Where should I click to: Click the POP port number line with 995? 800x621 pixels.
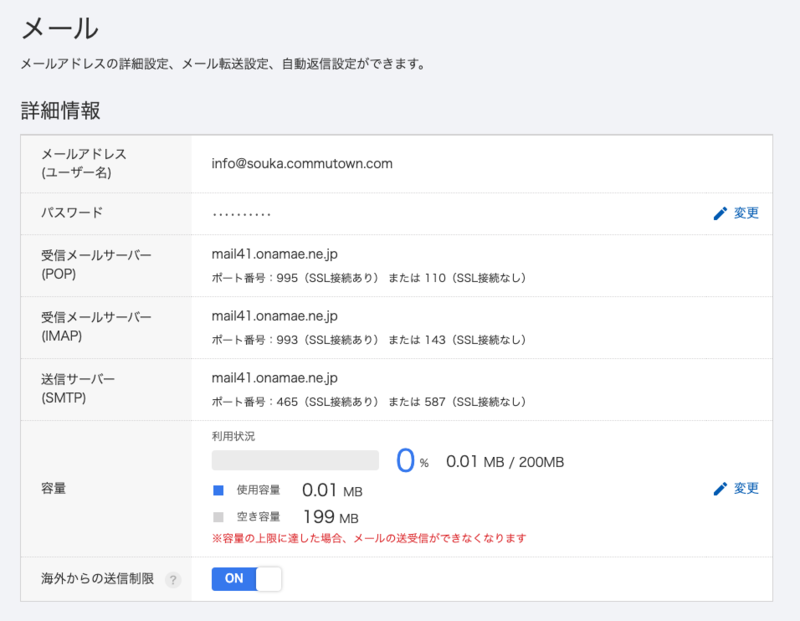pyautogui.click(x=368, y=277)
